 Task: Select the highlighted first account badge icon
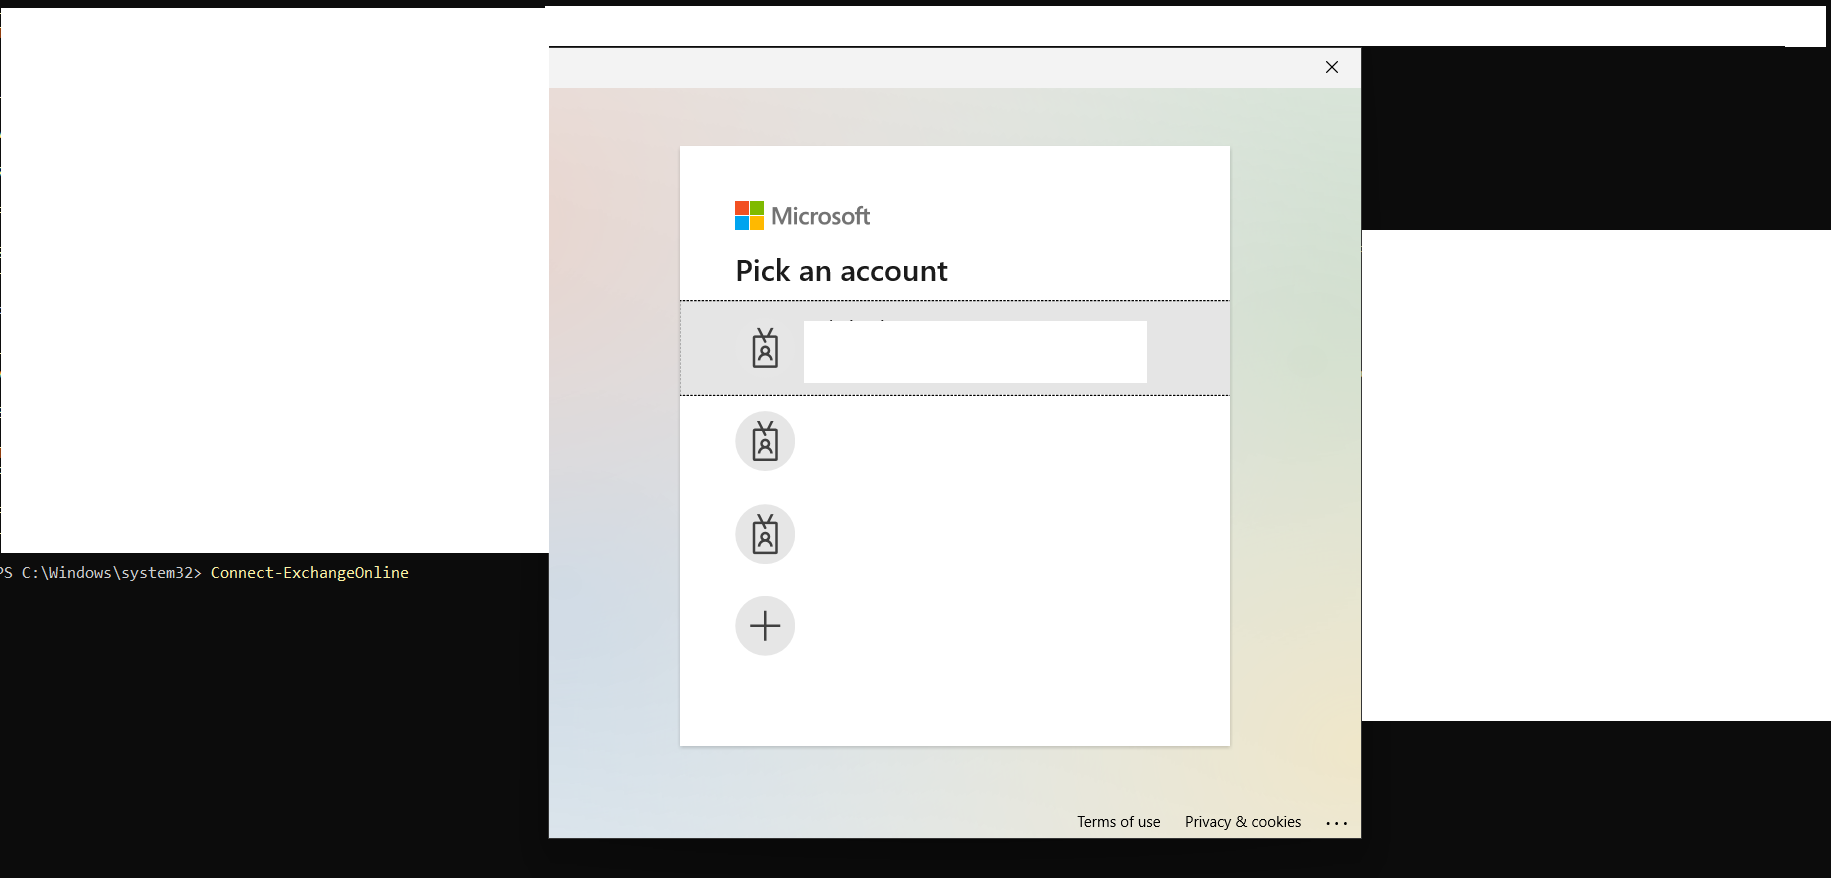pyautogui.click(x=765, y=348)
